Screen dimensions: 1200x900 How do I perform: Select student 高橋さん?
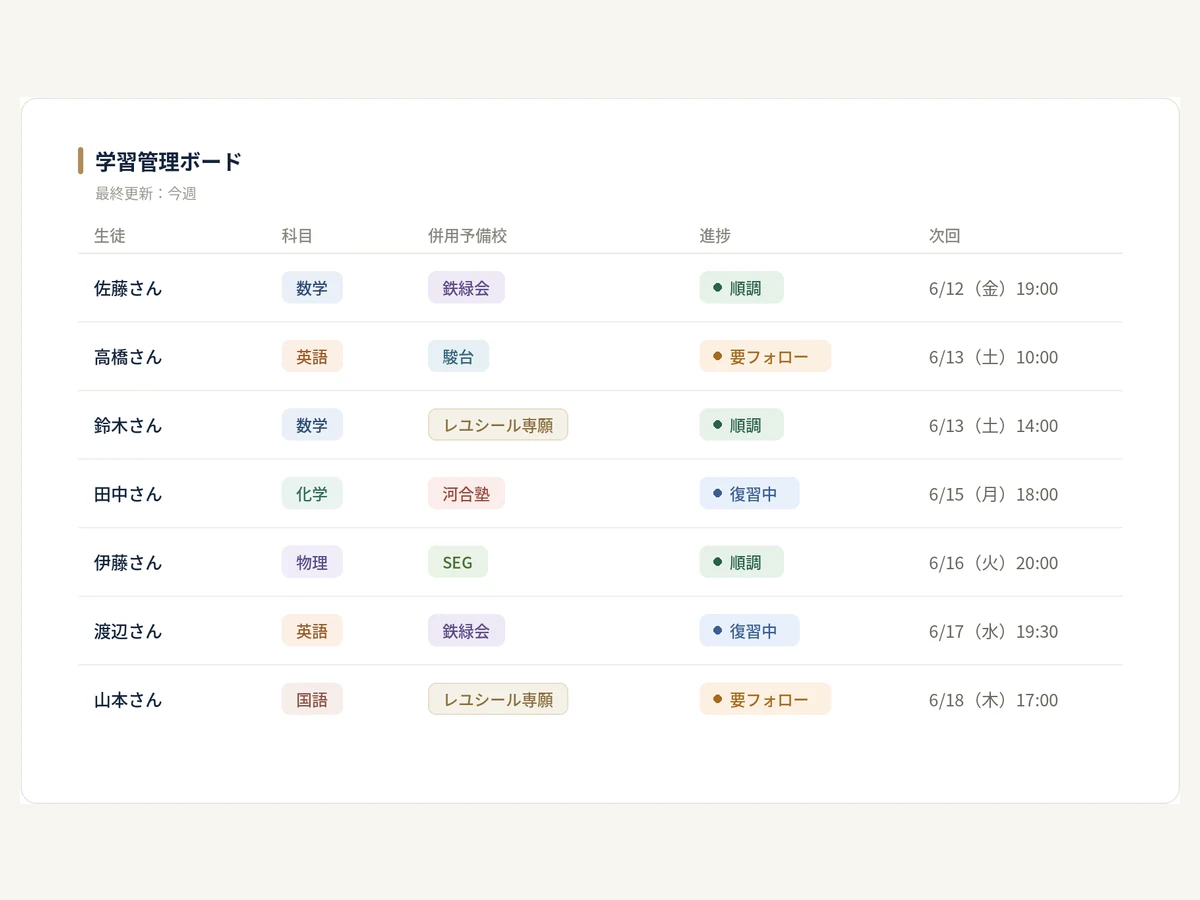pyautogui.click(x=128, y=357)
